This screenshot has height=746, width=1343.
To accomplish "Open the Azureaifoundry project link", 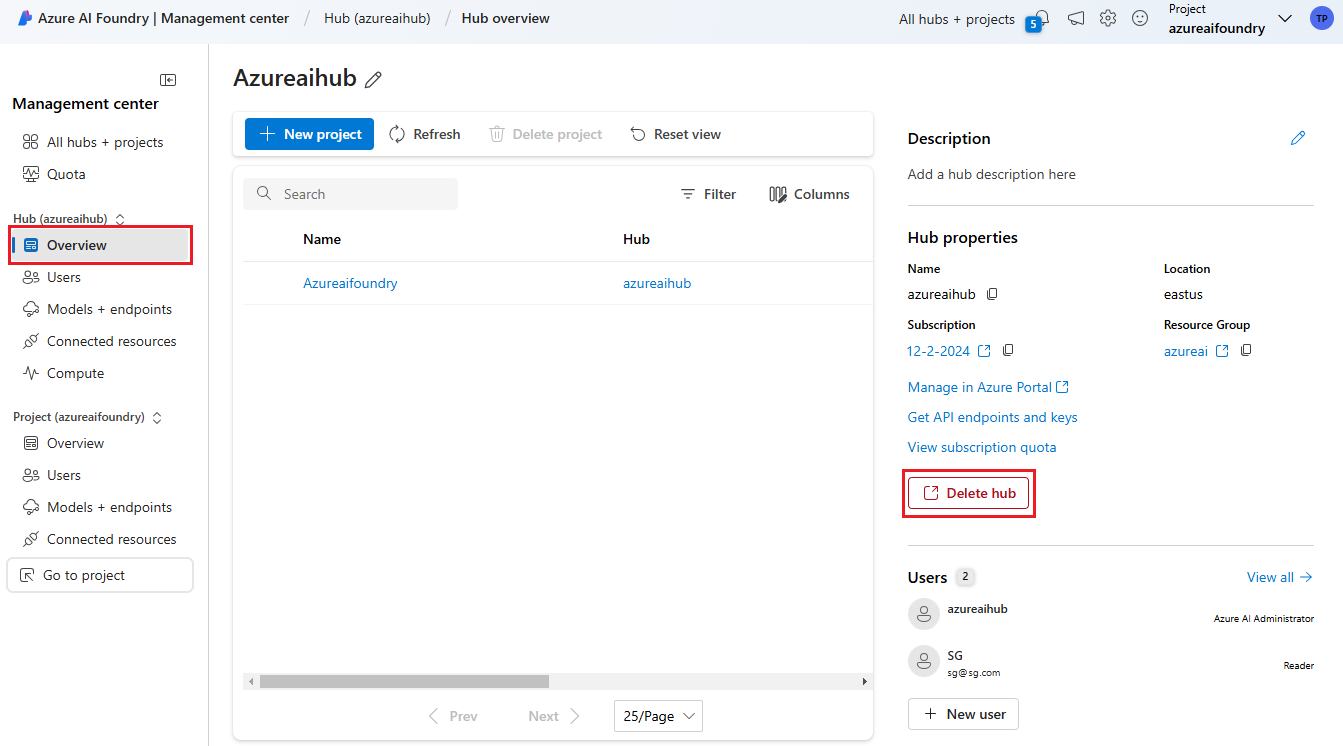I will [350, 283].
